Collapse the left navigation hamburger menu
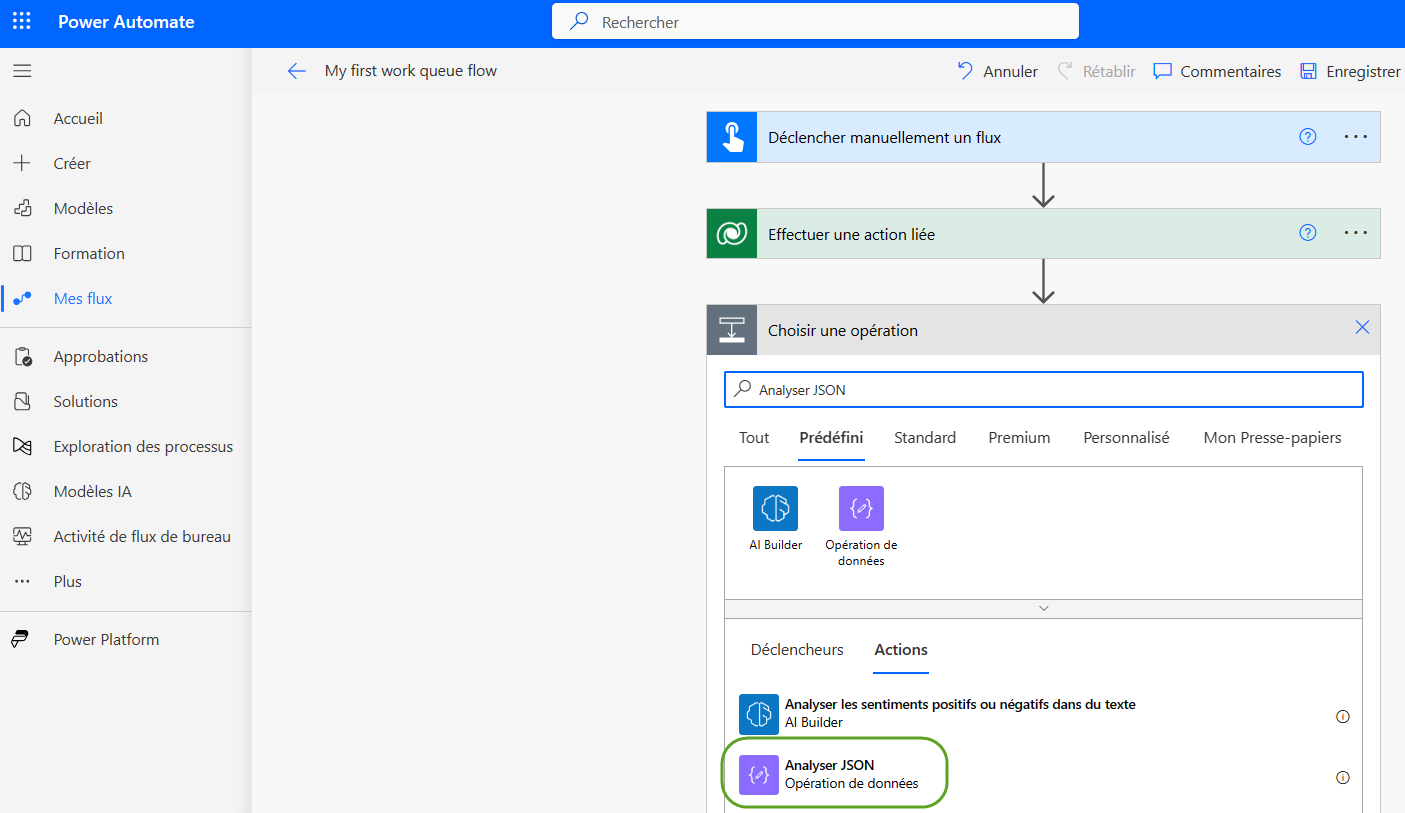The width and height of the screenshot is (1405, 813). pyautogui.click(x=22, y=71)
